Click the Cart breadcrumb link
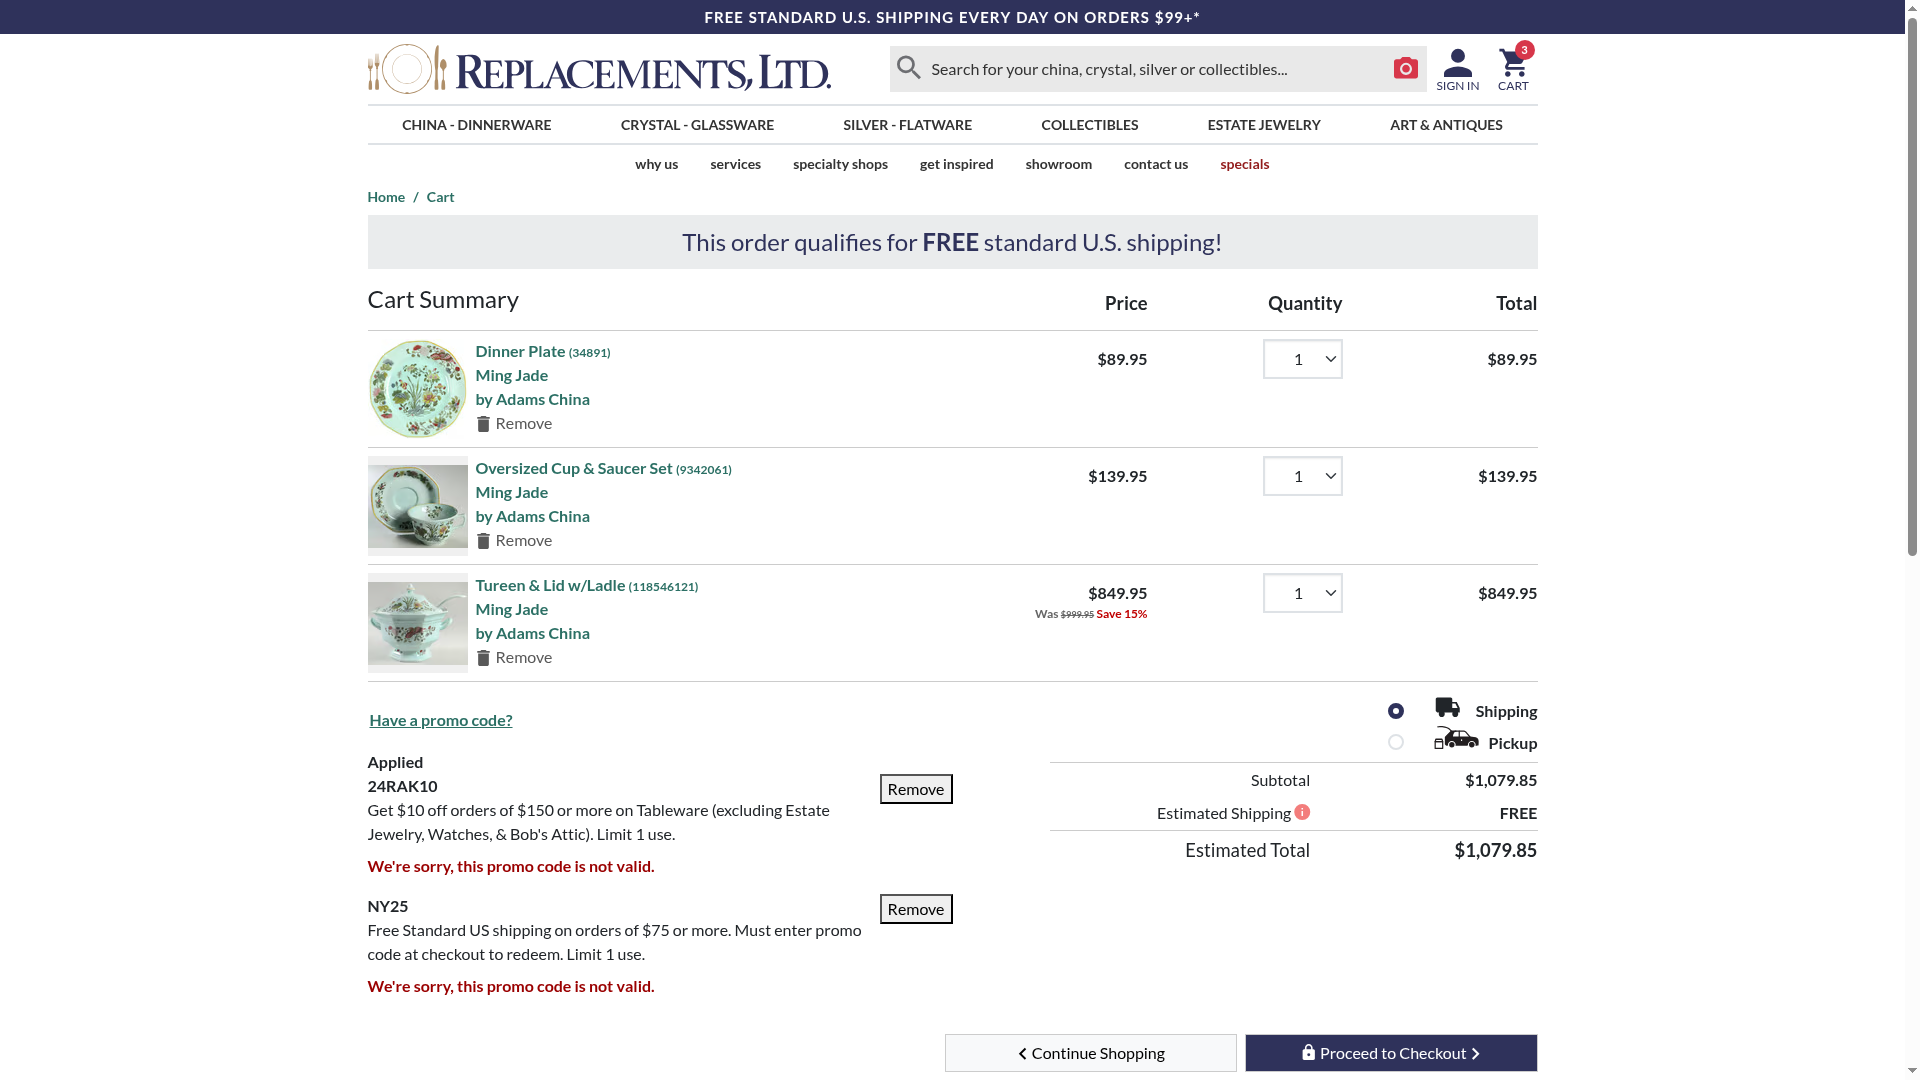Screen dimensions: 1920x1080 tap(440, 197)
